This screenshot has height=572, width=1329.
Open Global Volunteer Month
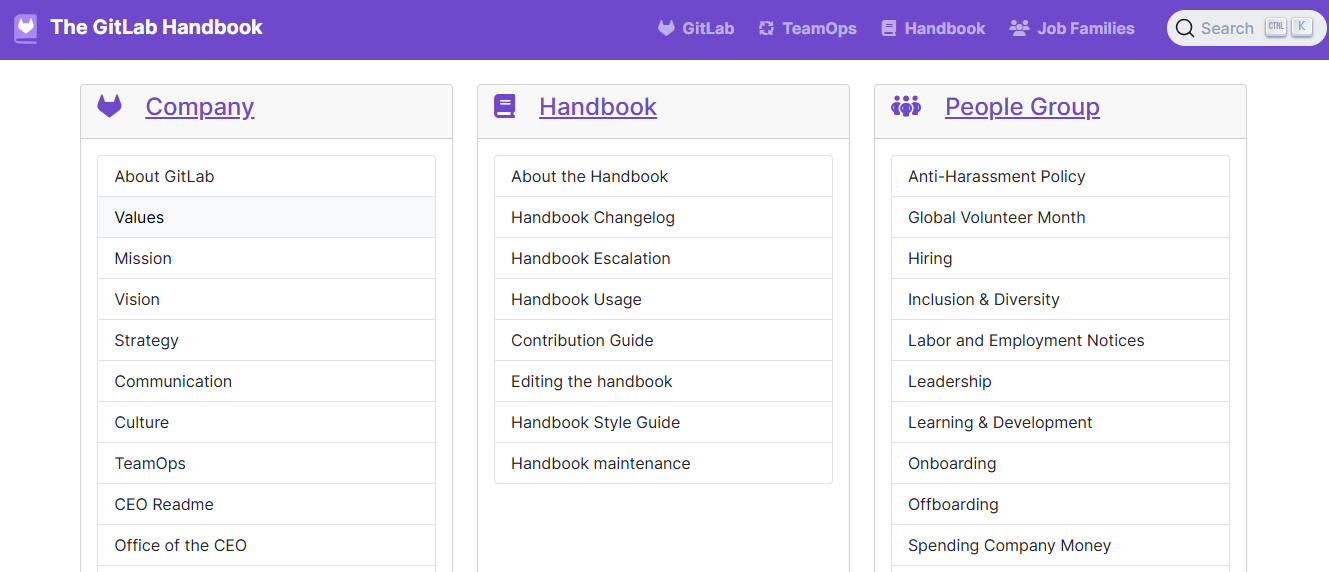[1060, 217]
